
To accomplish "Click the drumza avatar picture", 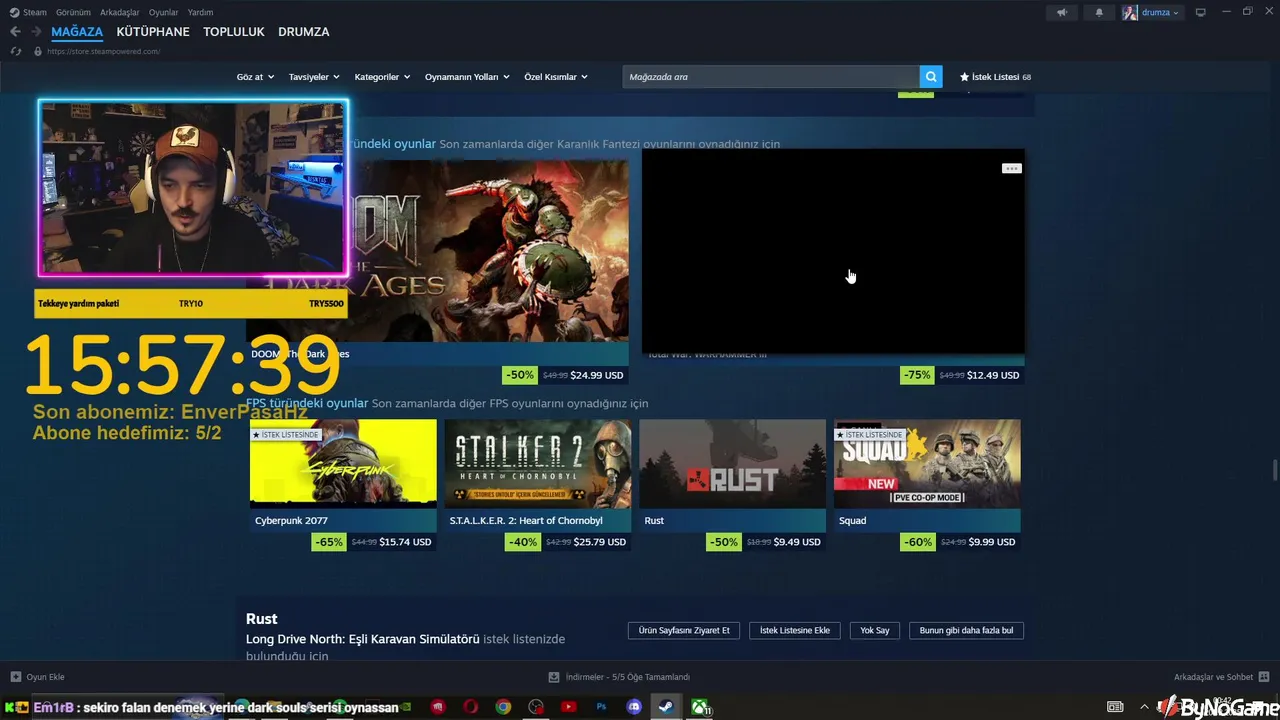I will pyautogui.click(x=1130, y=12).
